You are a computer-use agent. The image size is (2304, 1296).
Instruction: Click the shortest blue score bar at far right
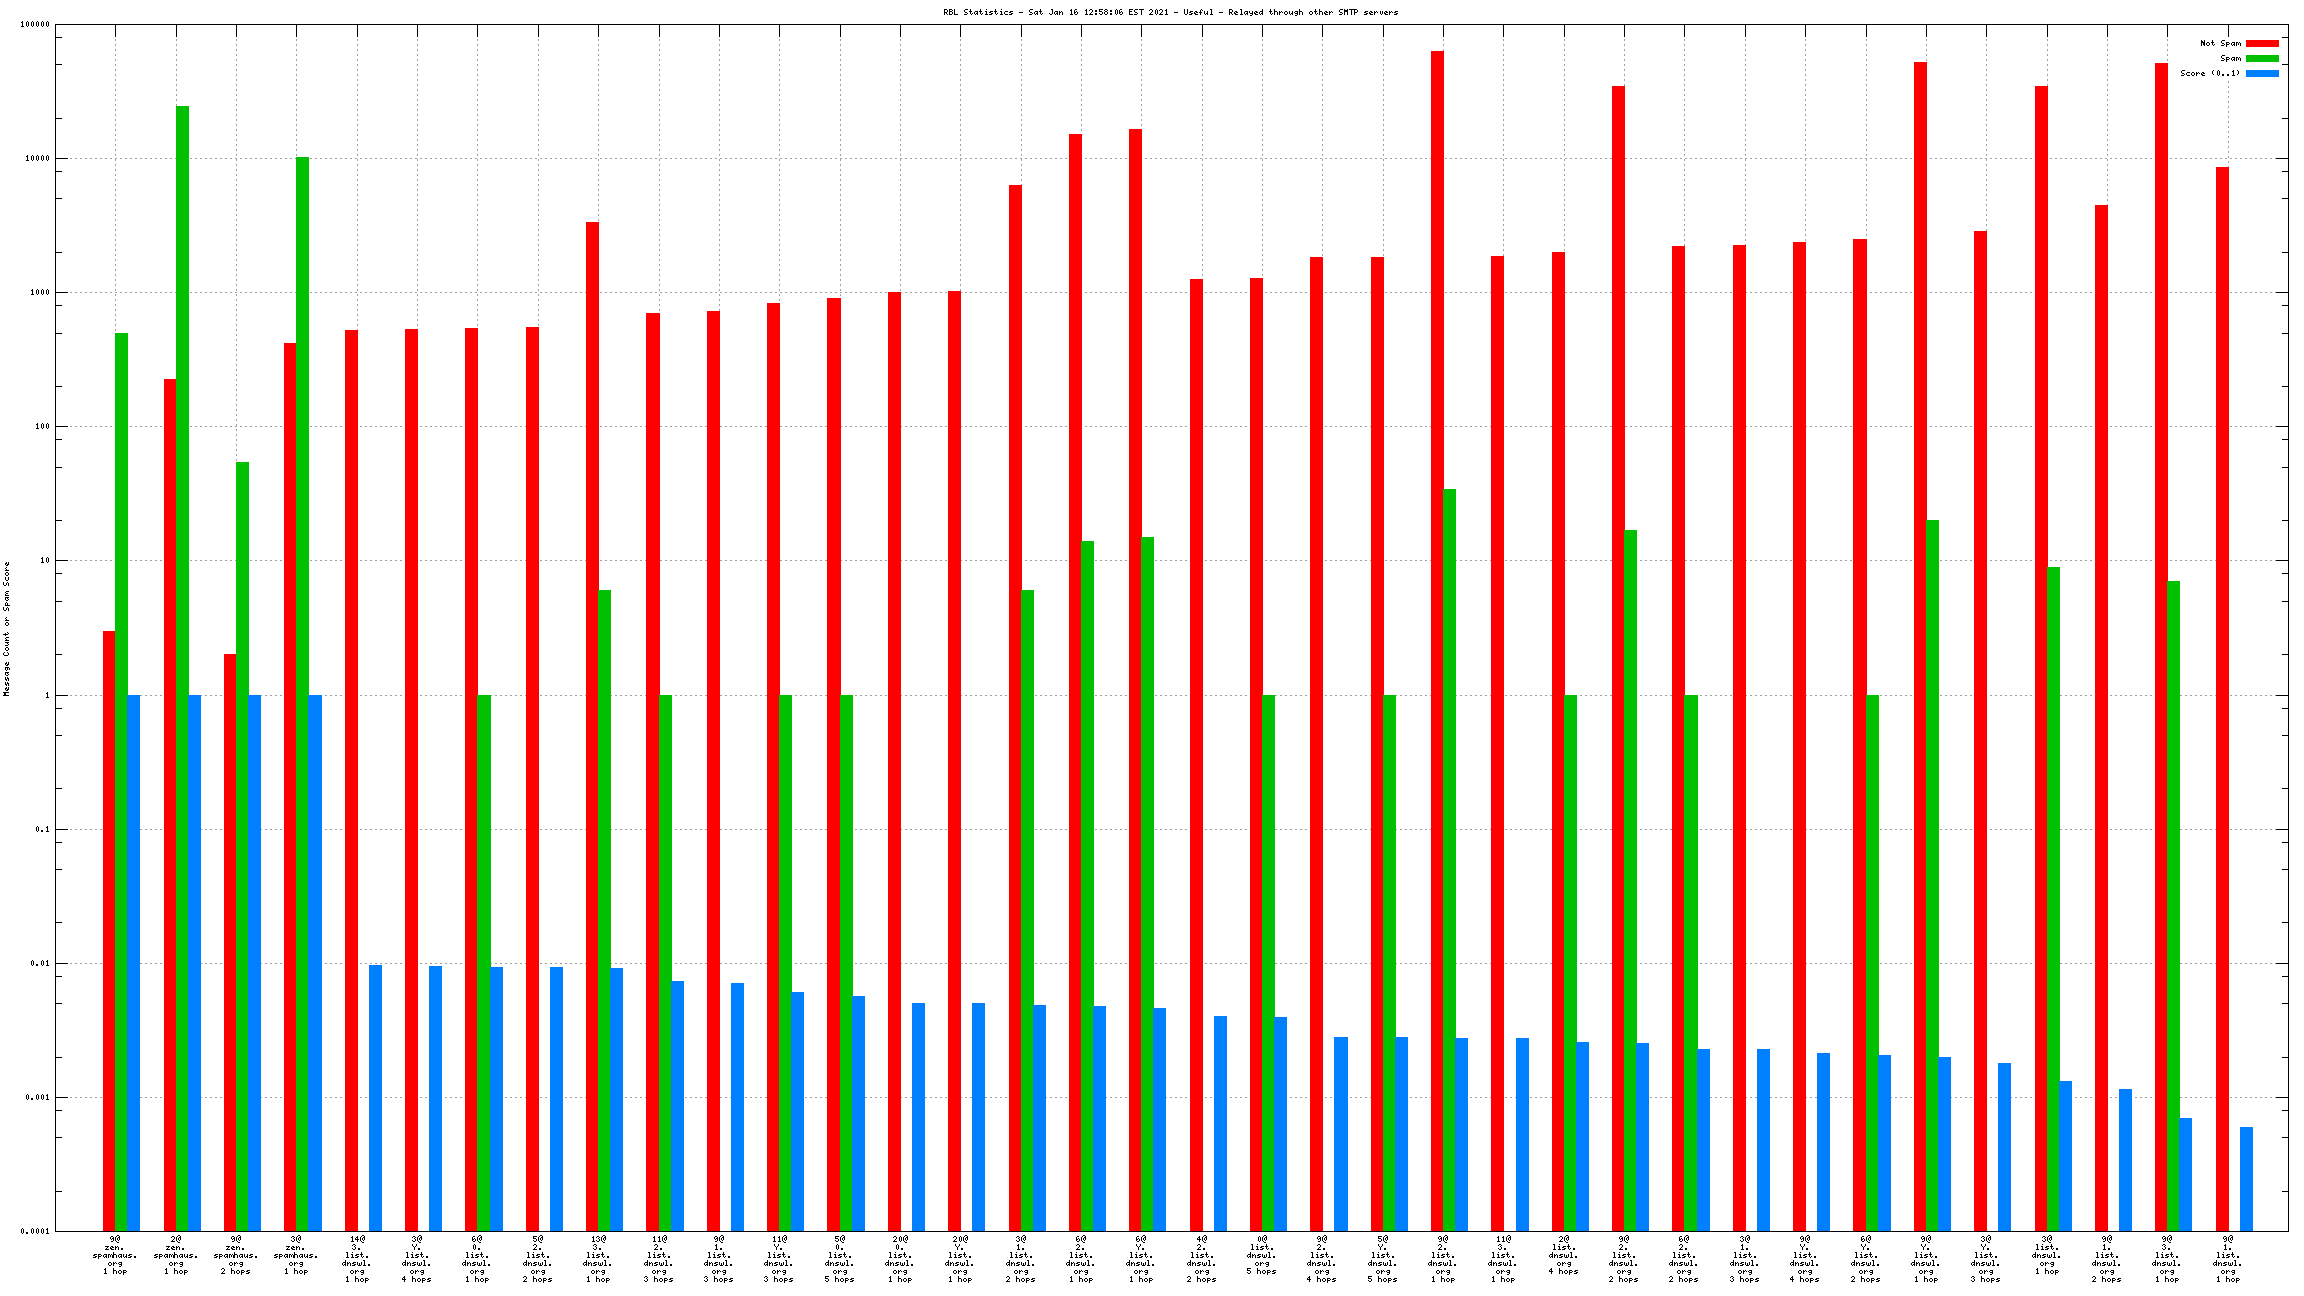click(2246, 1178)
